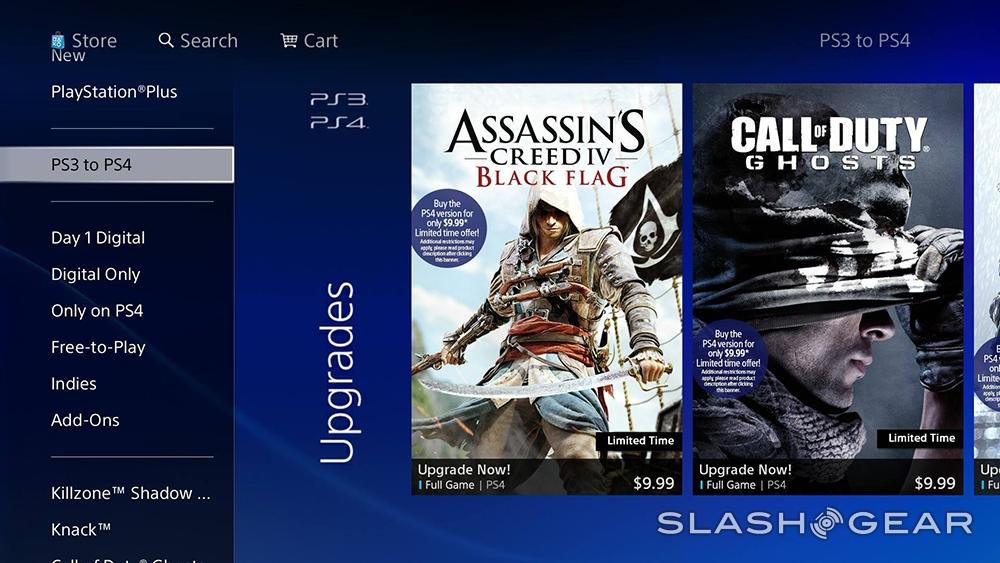Open the Only on PS4 category
Viewport: 1000px width, 563px height.
point(97,311)
